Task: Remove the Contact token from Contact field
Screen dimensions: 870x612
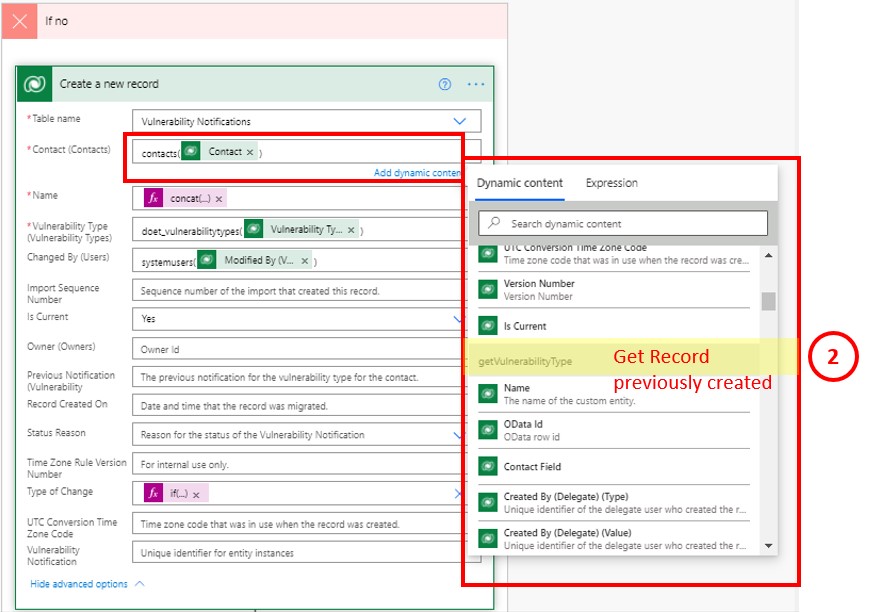Action: point(250,152)
